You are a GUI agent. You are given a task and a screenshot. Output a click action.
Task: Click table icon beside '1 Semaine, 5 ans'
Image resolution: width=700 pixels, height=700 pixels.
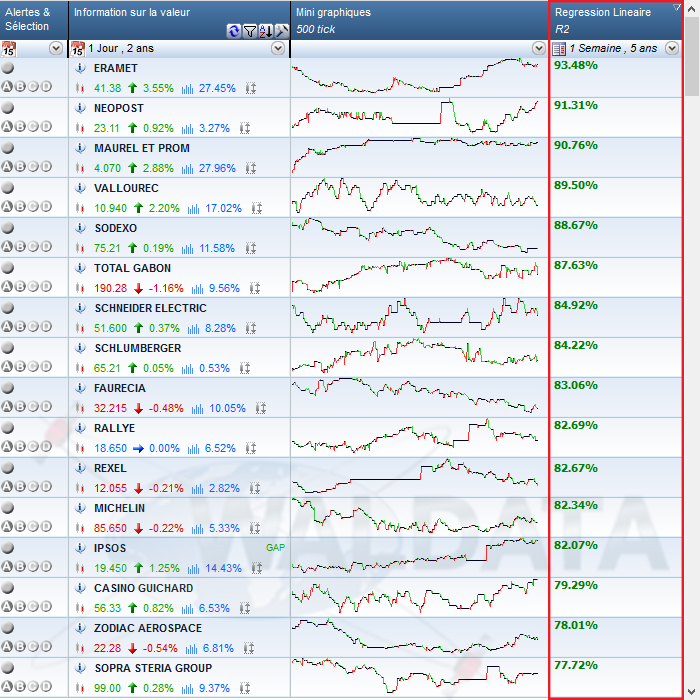pos(558,49)
